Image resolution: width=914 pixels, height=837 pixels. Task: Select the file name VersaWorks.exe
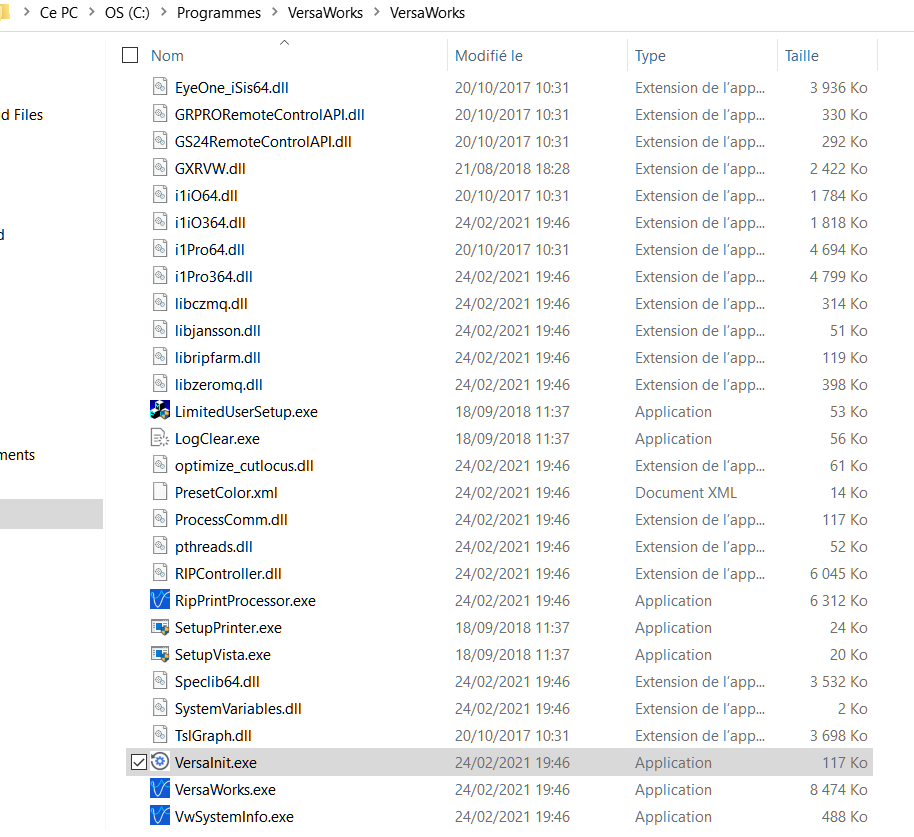pos(225,789)
